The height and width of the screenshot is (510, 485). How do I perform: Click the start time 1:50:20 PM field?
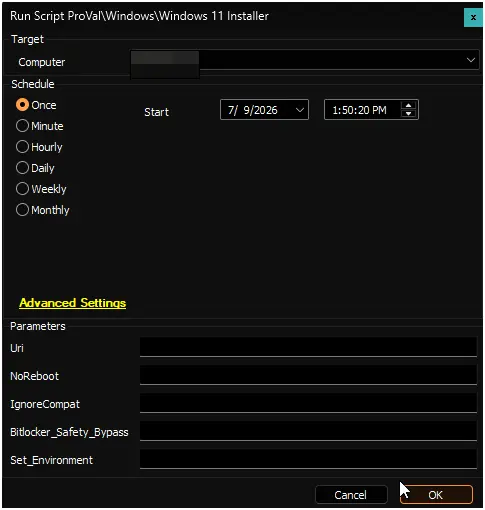[362, 110]
